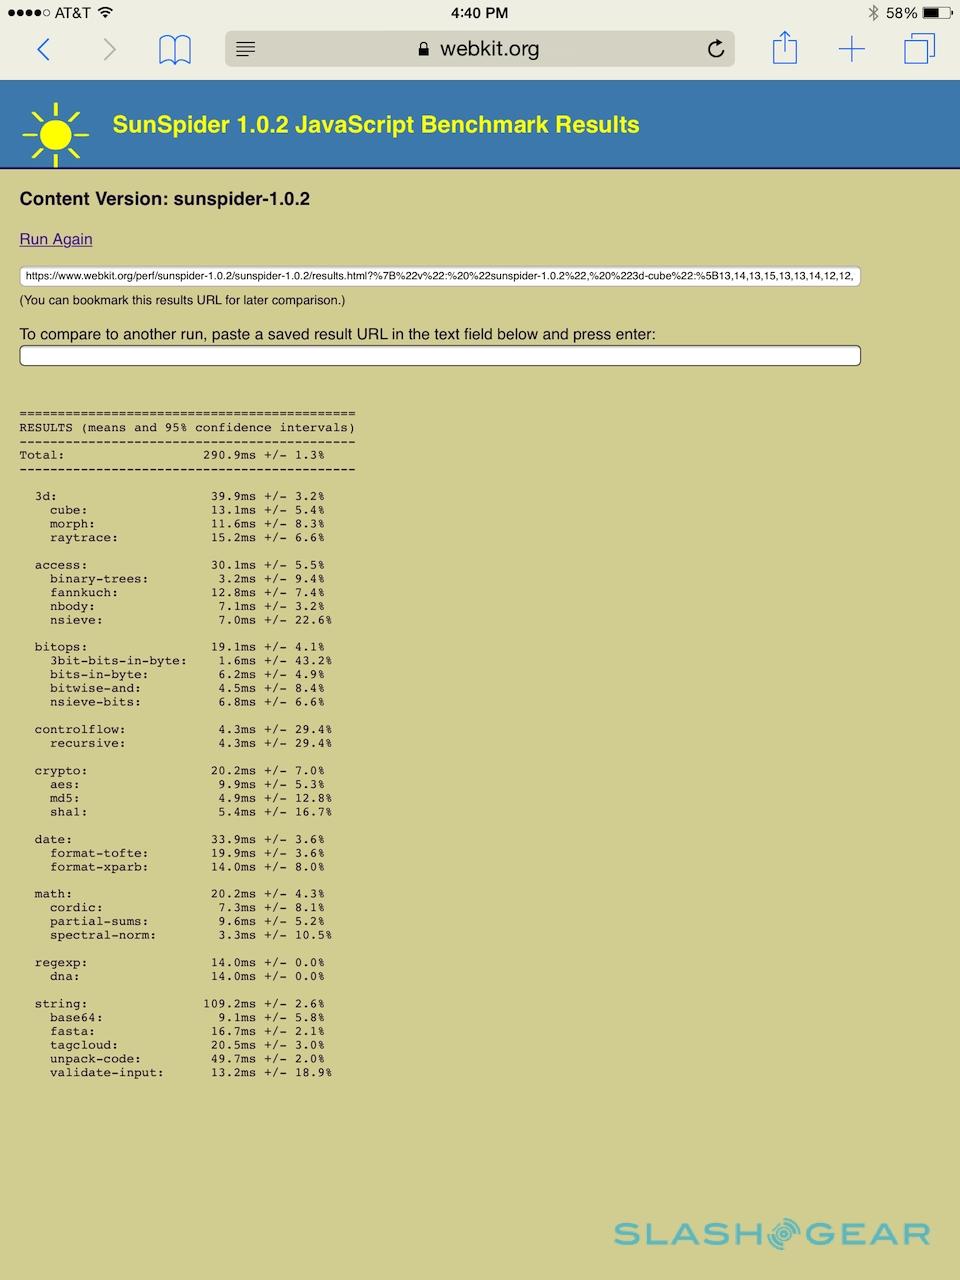Image resolution: width=960 pixels, height=1280 pixels.
Task: Select the nsieve-bits 6.8ms row
Action: coord(187,703)
